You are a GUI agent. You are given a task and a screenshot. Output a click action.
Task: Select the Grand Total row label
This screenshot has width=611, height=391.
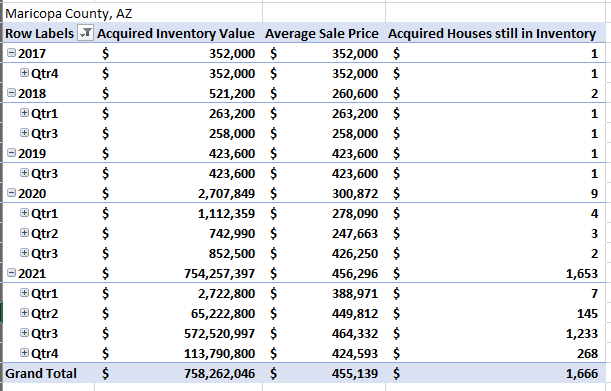coord(41,373)
